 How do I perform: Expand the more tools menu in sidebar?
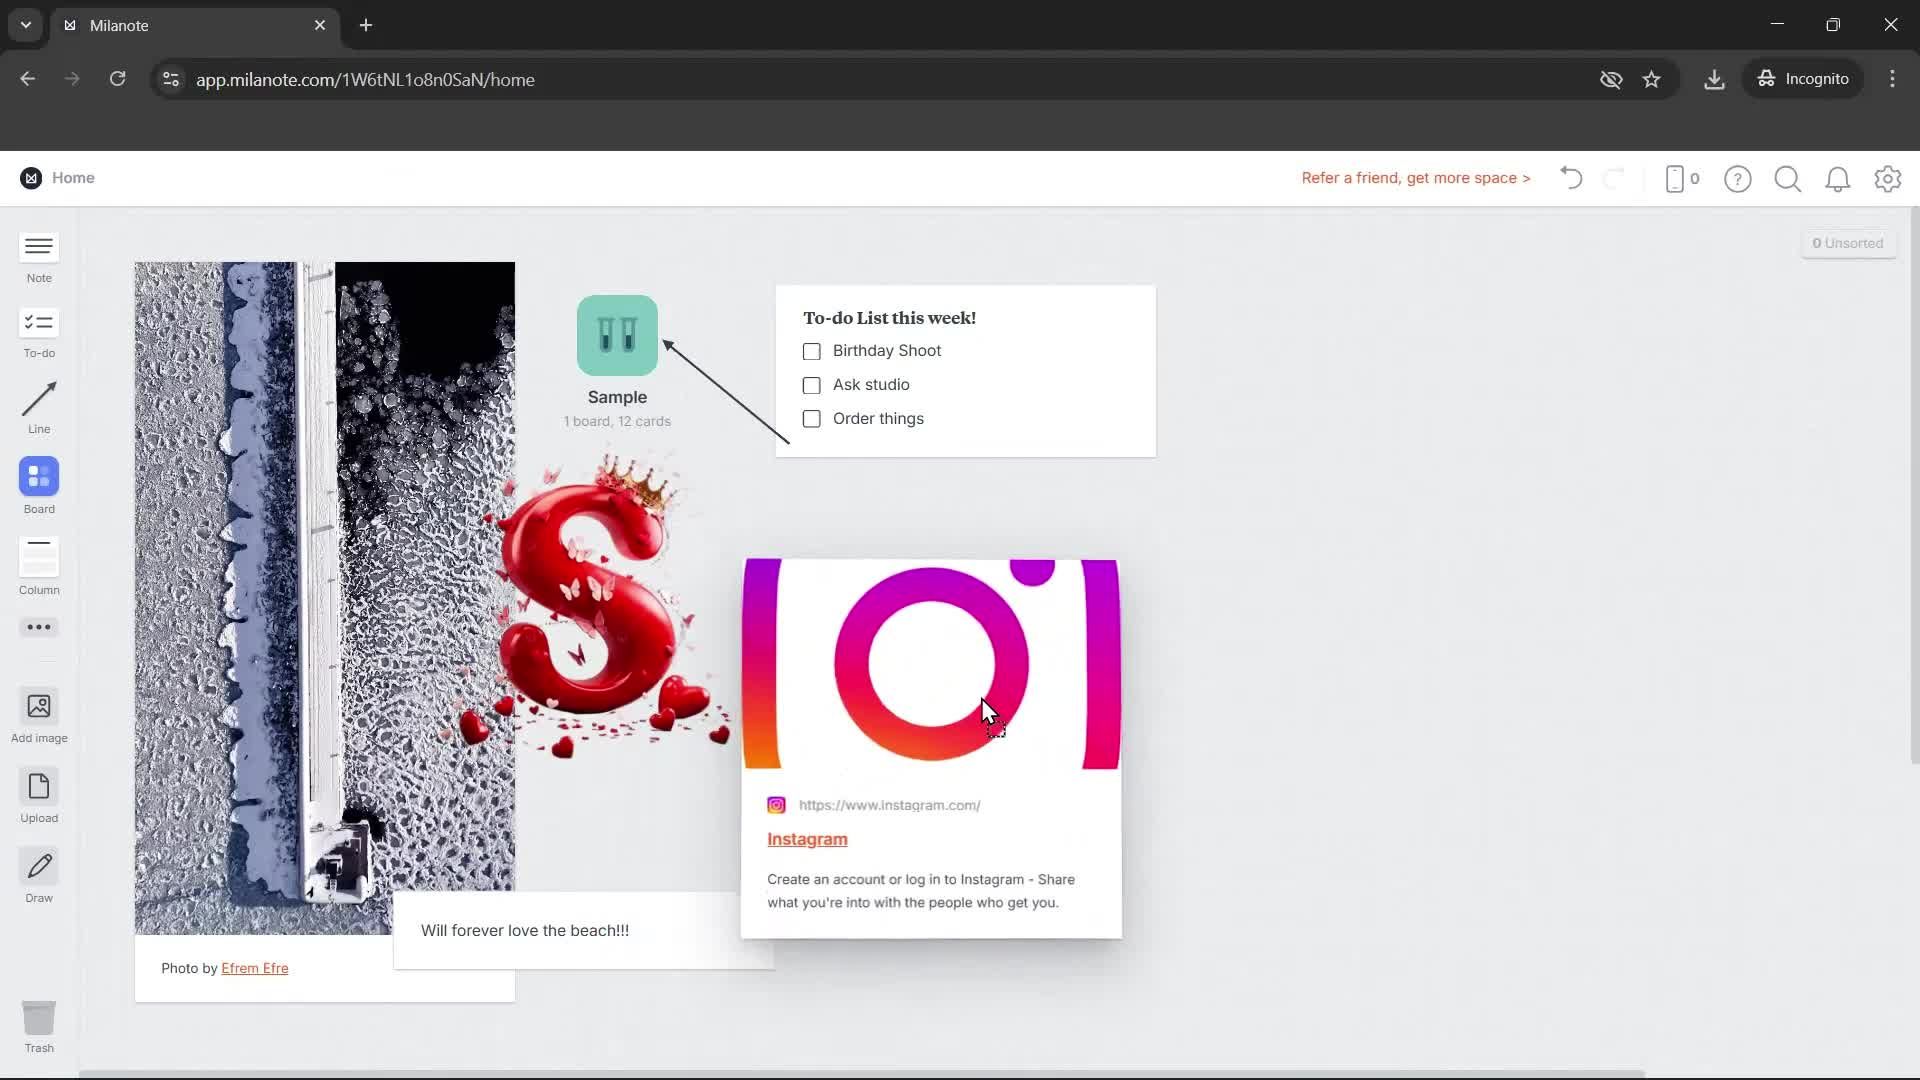click(x=38, y=627)
